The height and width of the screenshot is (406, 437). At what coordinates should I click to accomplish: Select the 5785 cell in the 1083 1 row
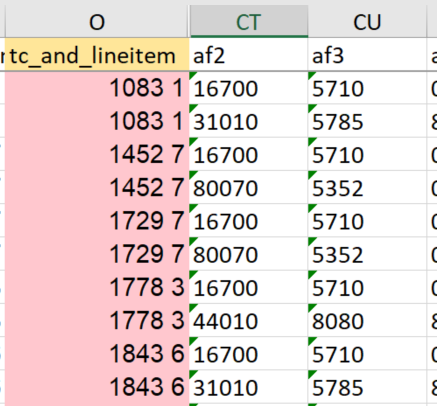[x=367, y=121]
